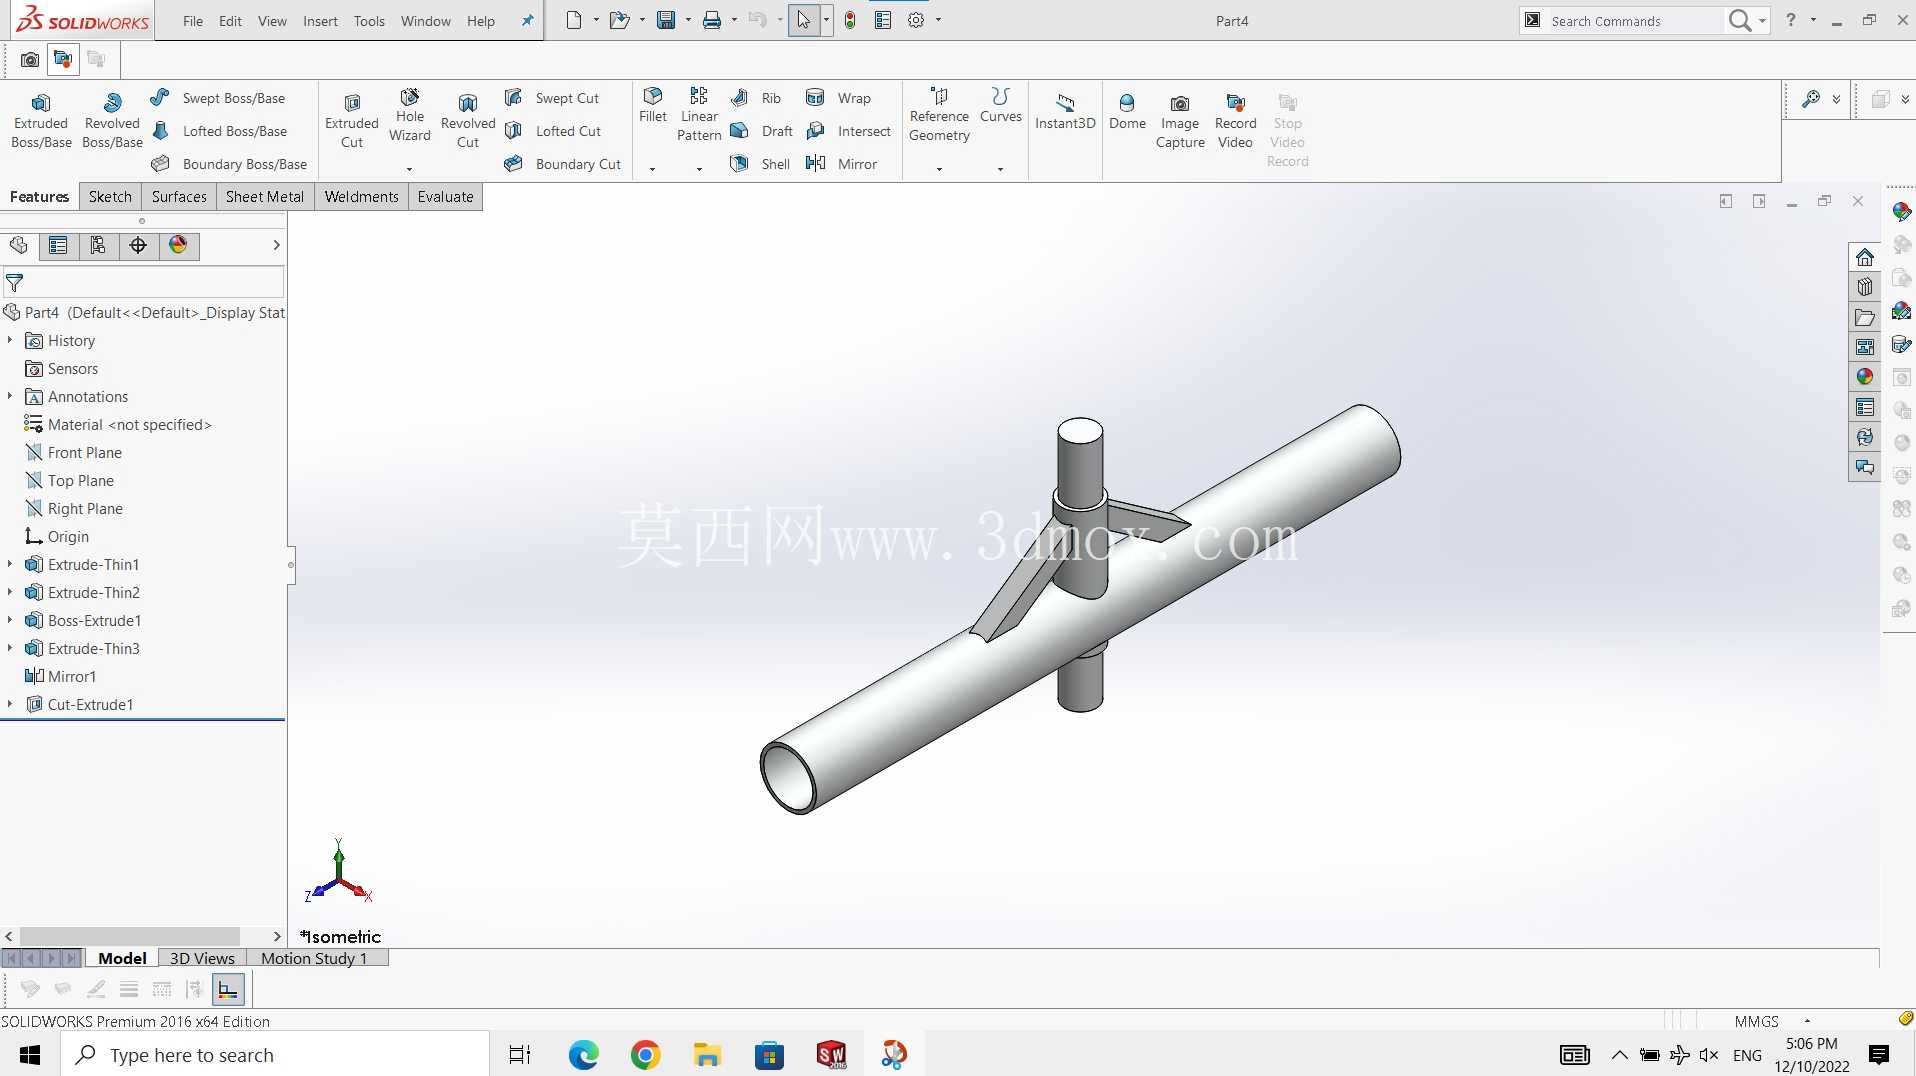
Task: Choose the Lofted Boss/Base tool
Action: click(219, 131)
